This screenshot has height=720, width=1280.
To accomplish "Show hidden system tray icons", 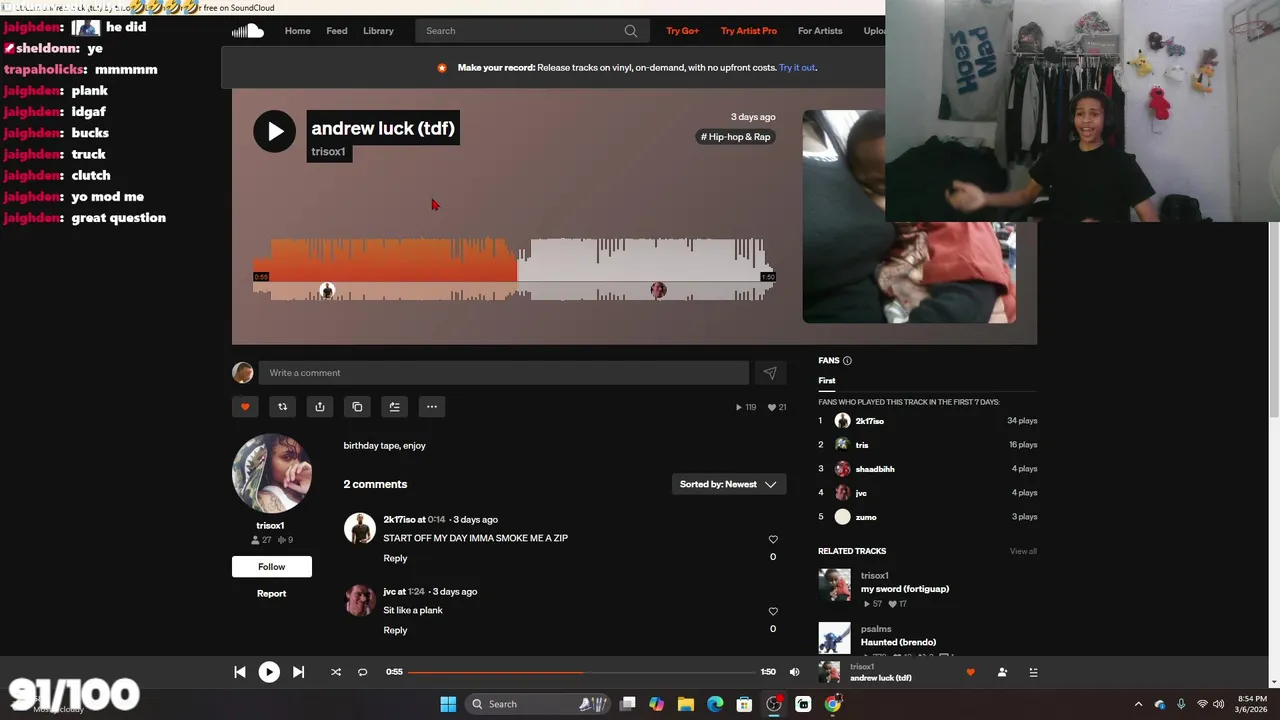I will click(1138, 704).
